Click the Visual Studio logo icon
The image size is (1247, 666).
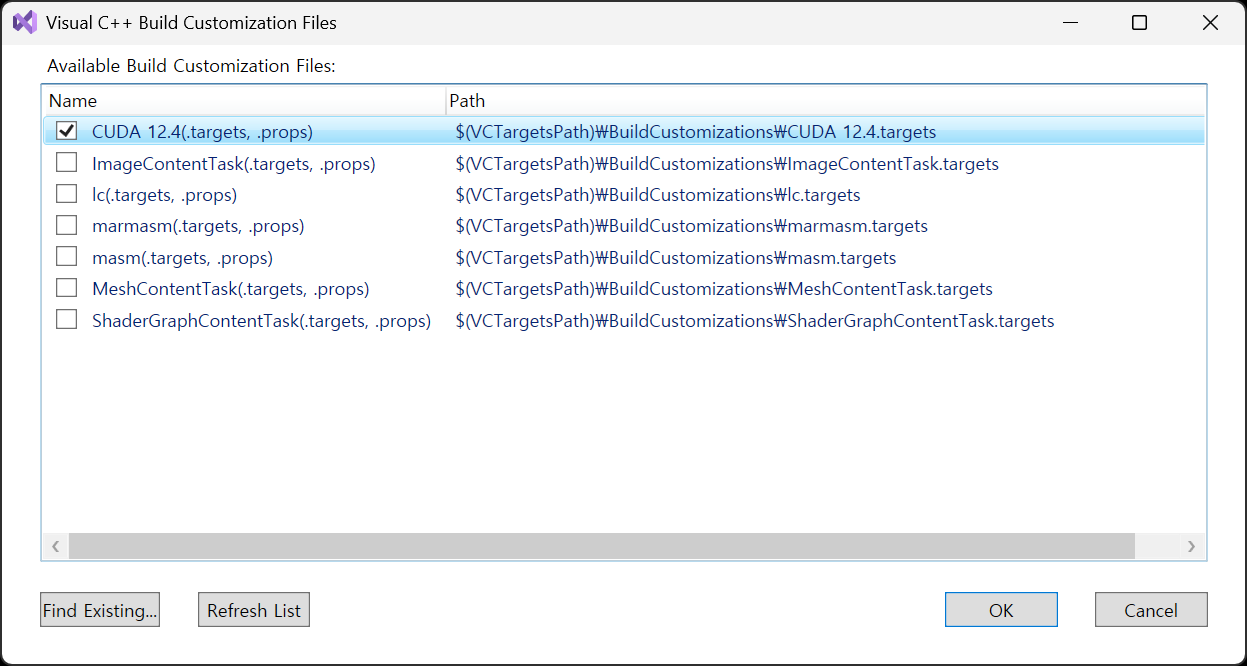(25, 22)
